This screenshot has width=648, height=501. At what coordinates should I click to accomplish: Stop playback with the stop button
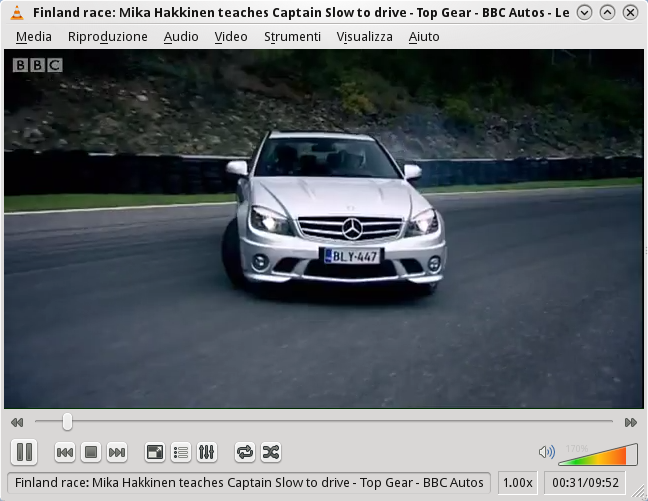91,452
